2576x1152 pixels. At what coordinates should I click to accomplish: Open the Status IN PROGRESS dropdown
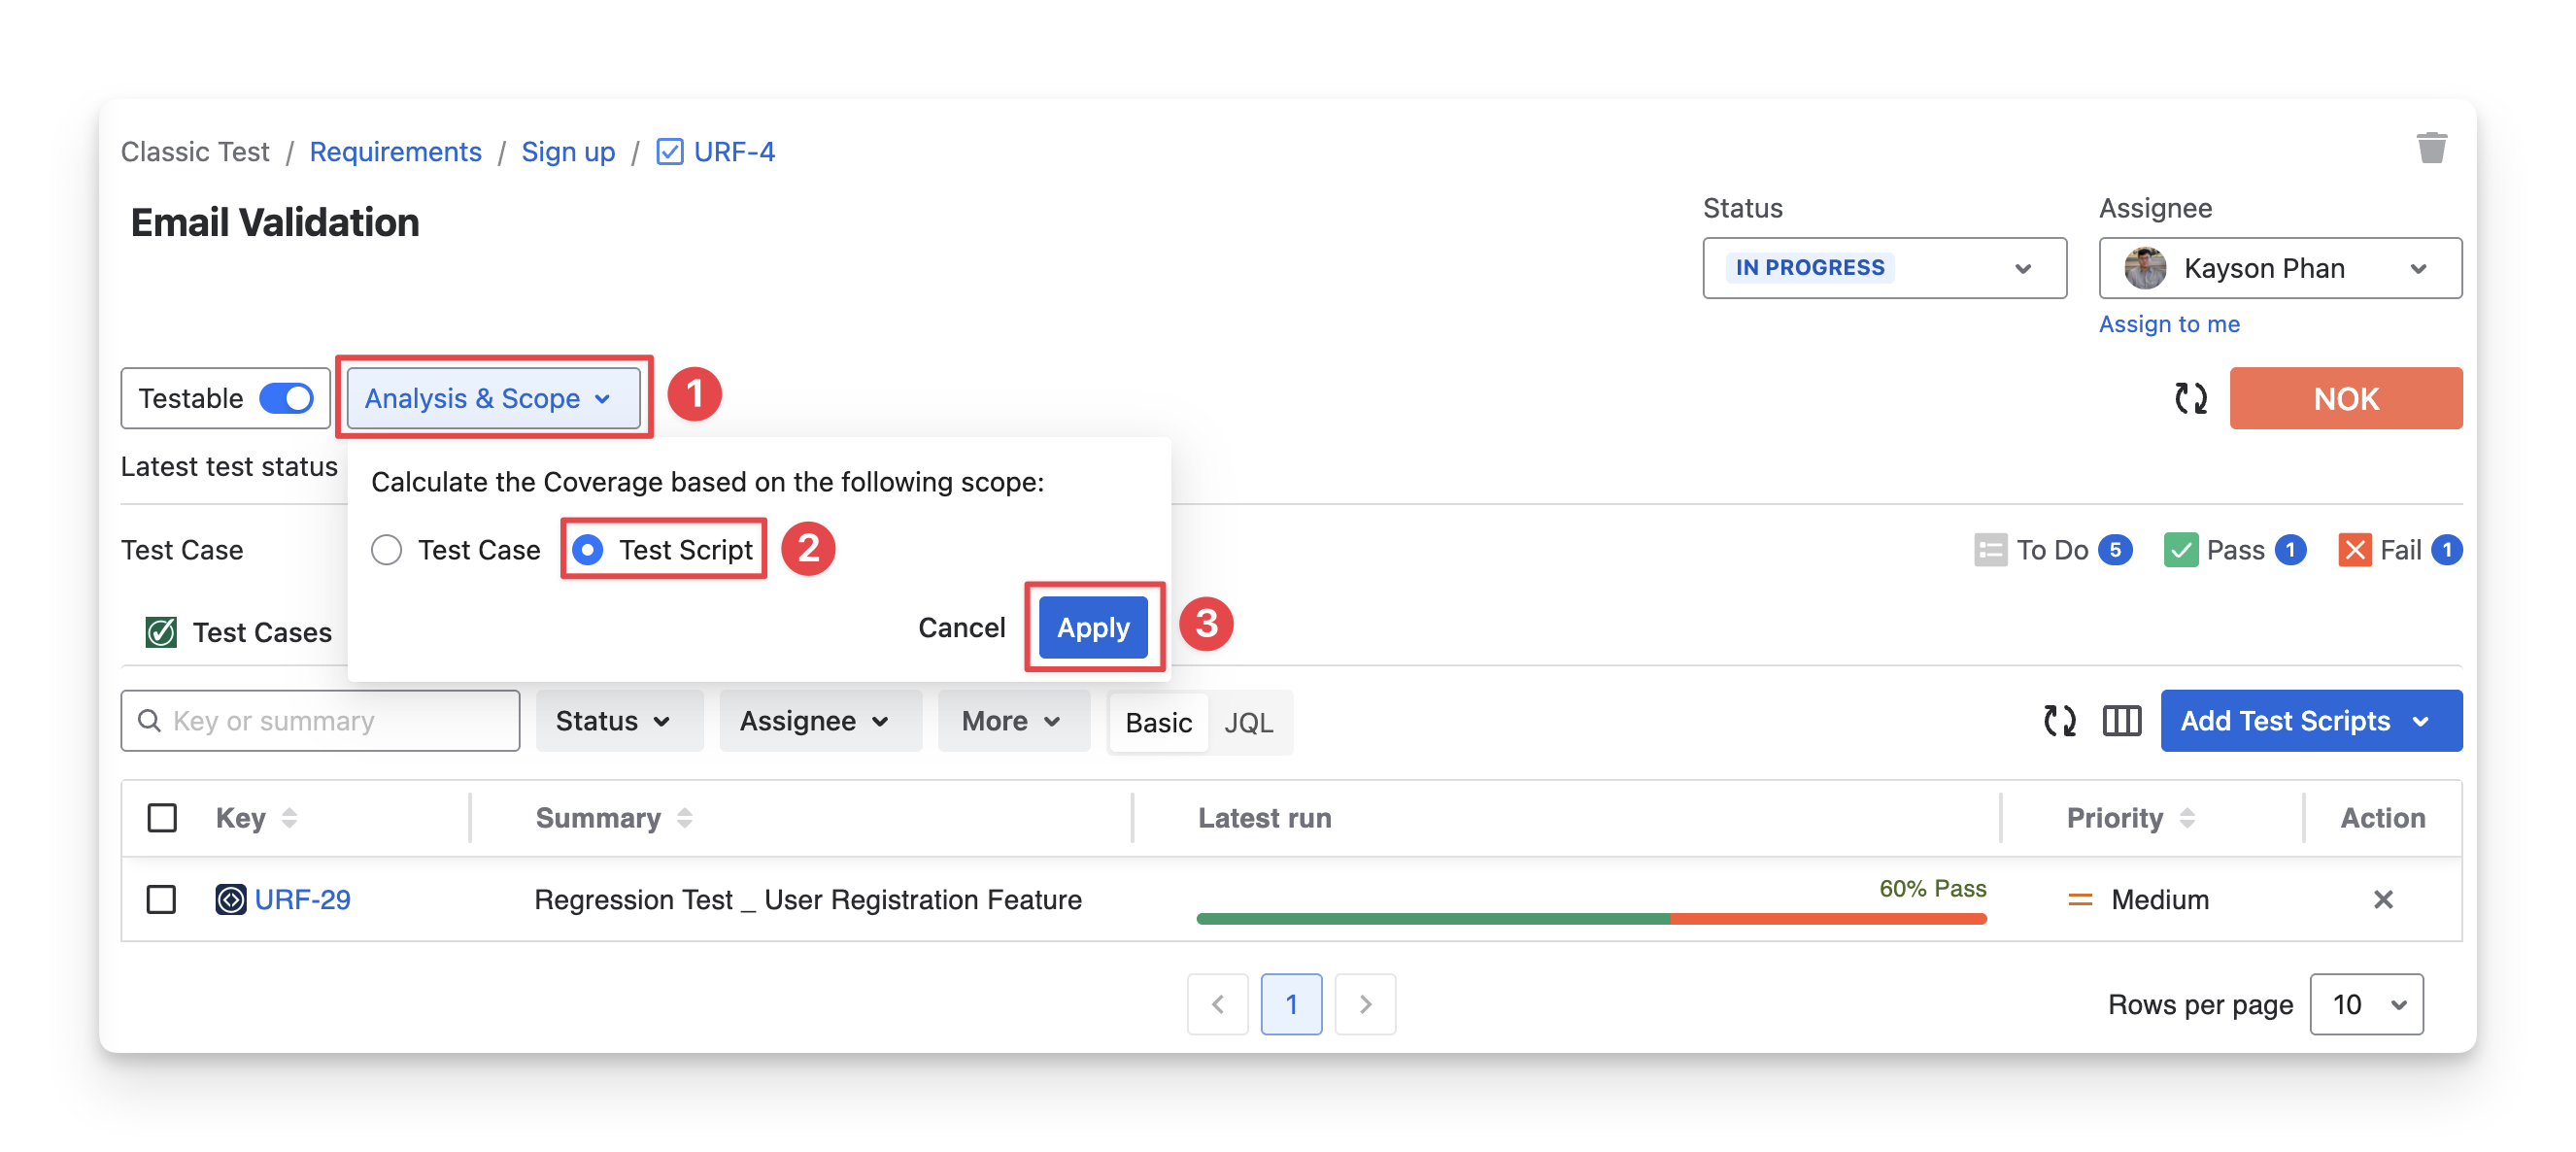tap(1884, 268)
